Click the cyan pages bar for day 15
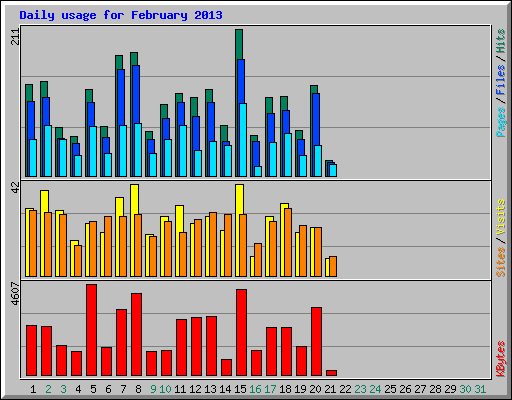The width and height of the screenshot is (512, 400). pos(243,140)
